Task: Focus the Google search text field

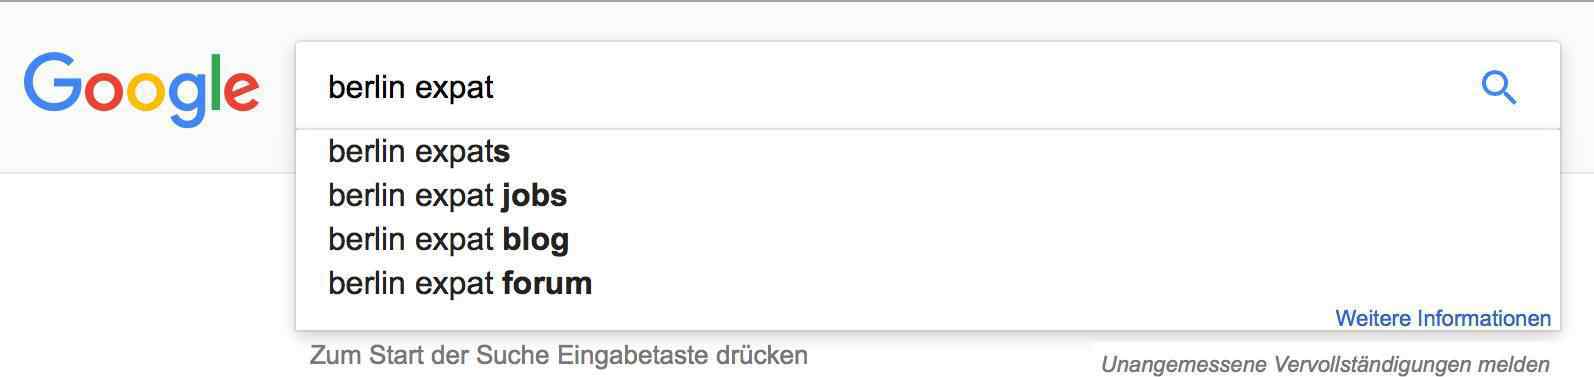Action: (927, 87)
